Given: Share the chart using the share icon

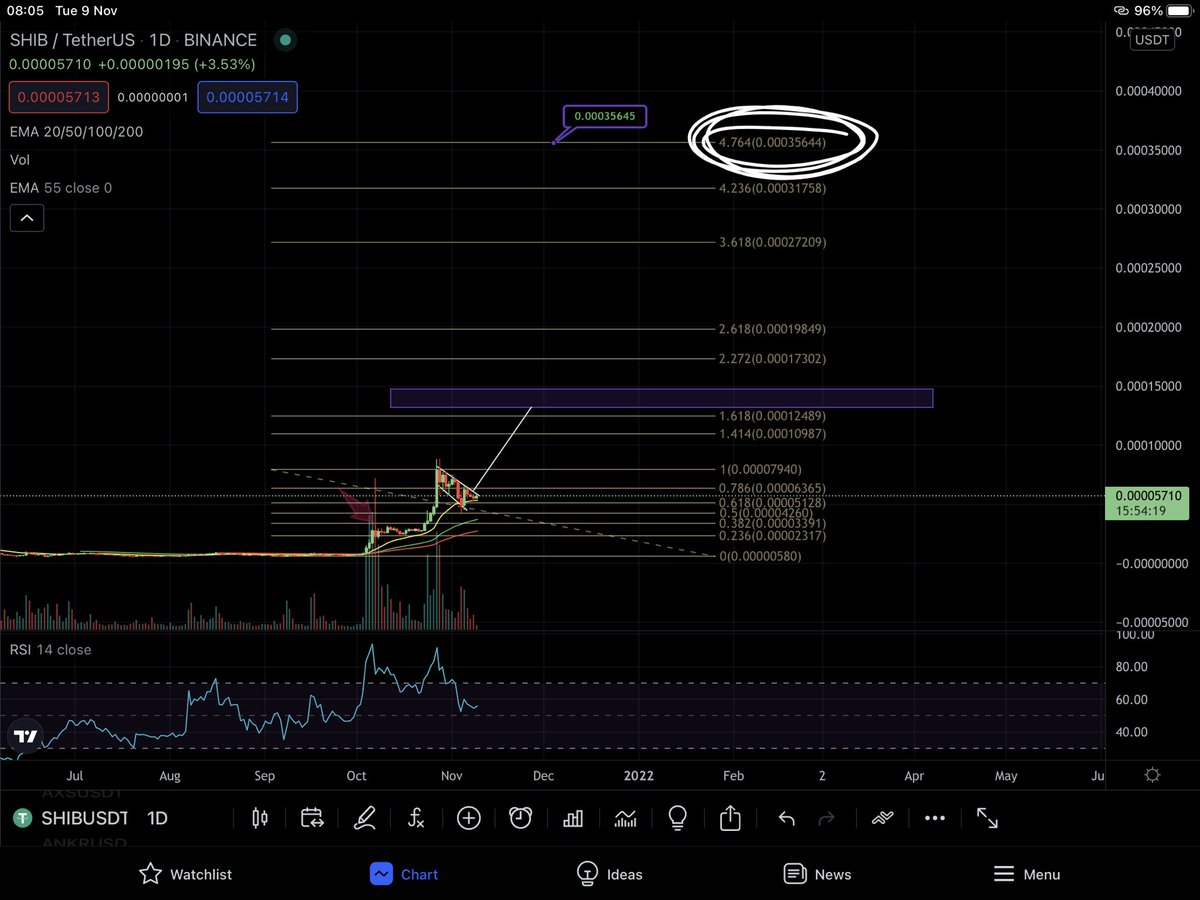Looking at the screenshot, I should (730, 818).
